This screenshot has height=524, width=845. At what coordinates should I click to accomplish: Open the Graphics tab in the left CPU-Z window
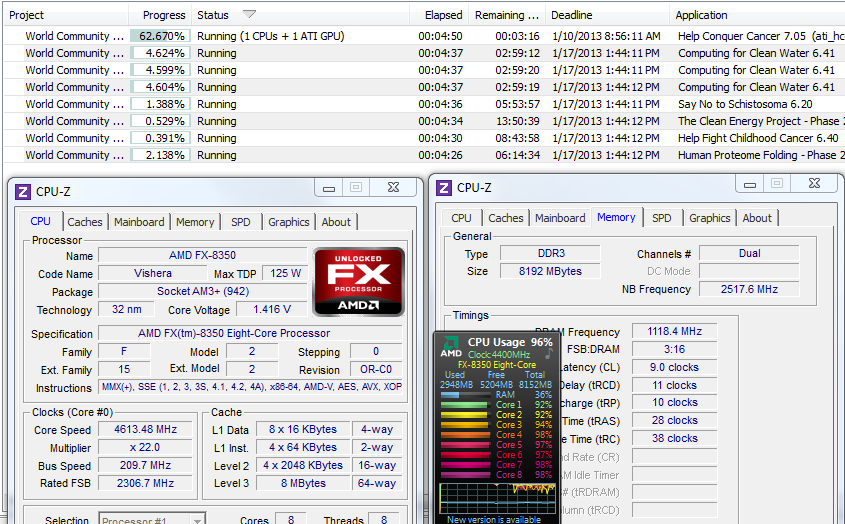289,222
